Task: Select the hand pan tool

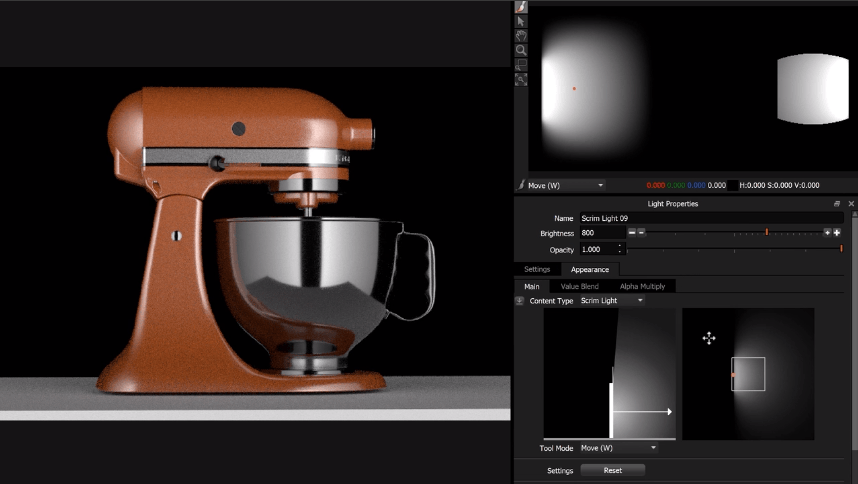Action: pos(521,36)
